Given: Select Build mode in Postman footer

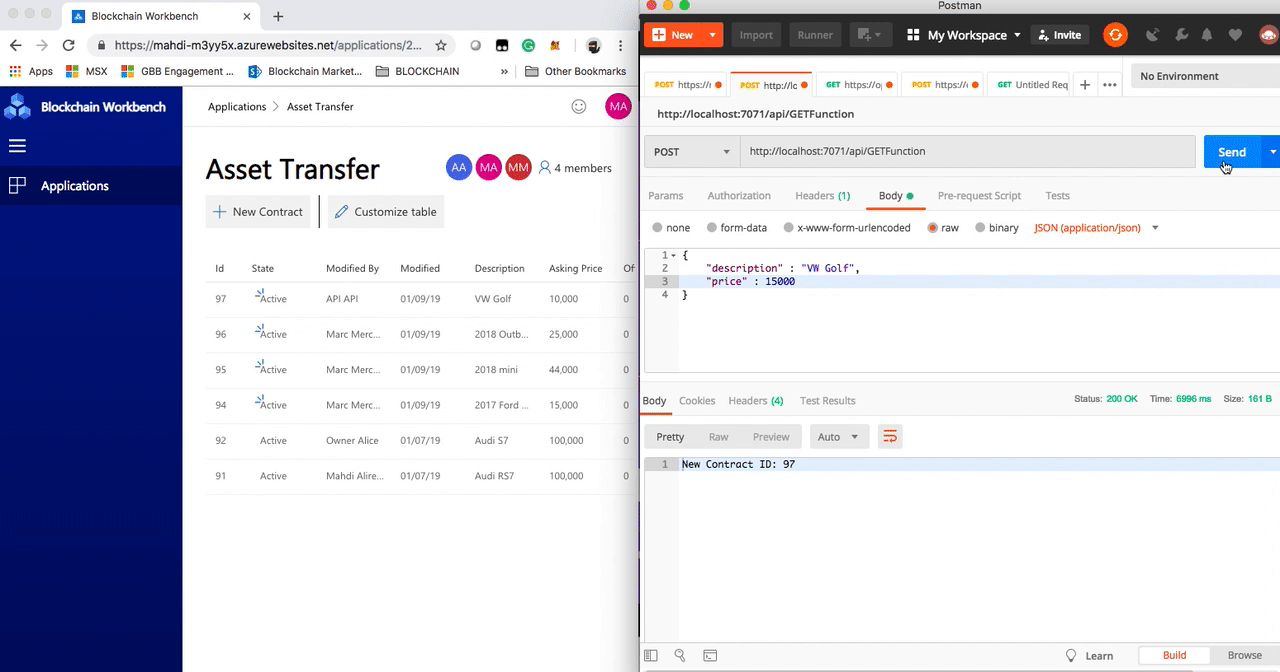Looking at the screenshot, I should [1174, 656].
